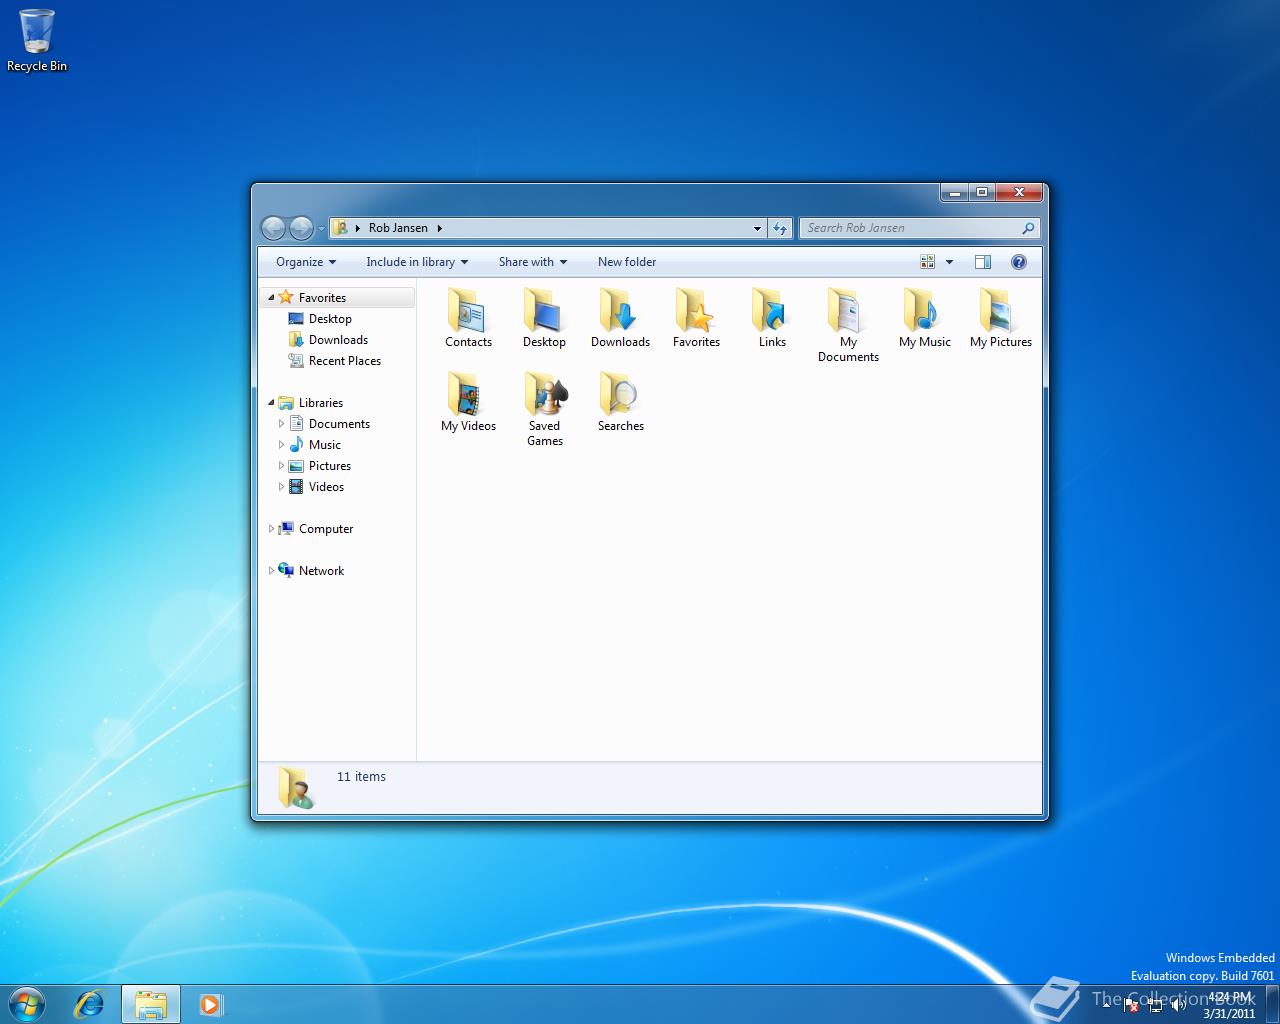Image resolution: width=1280 pixels, height=1024 pixels.
Task: Click the New folder button
Action: click(x=626, y=261)
